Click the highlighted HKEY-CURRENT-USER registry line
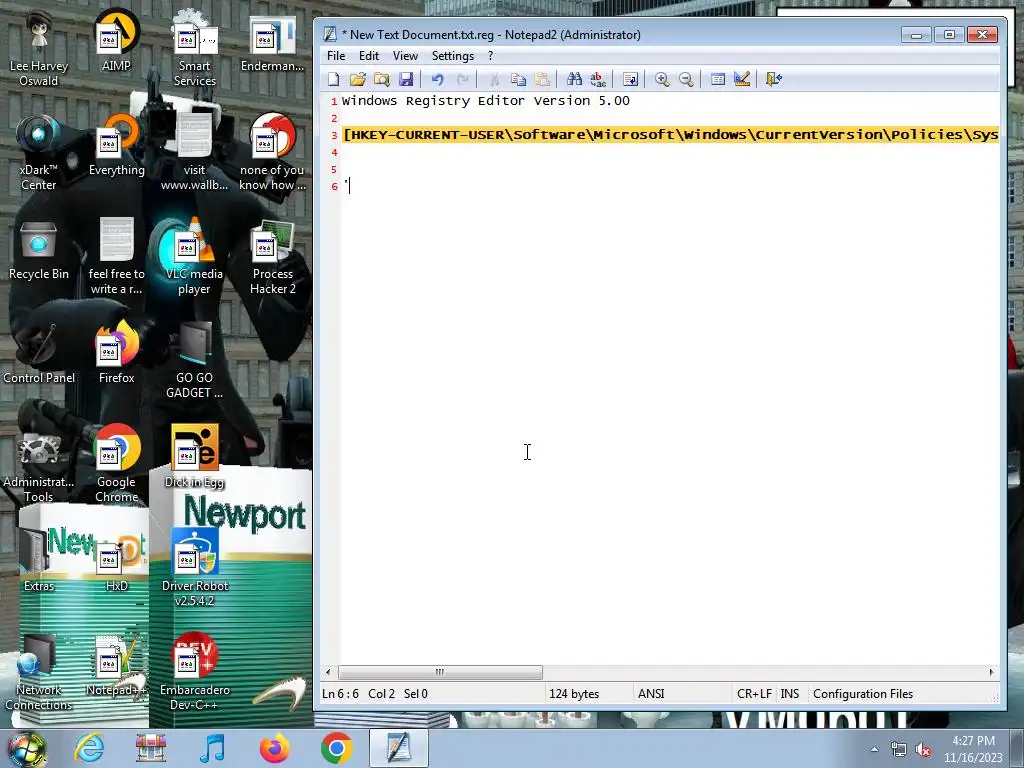1024x768 pixels. 671,135
